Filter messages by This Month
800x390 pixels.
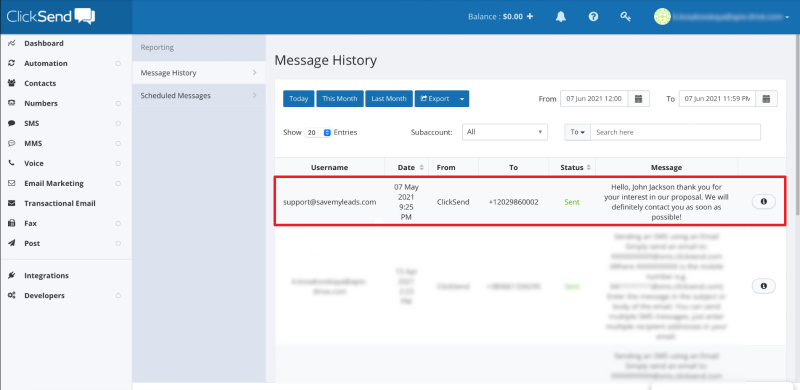tap(340, 99)
